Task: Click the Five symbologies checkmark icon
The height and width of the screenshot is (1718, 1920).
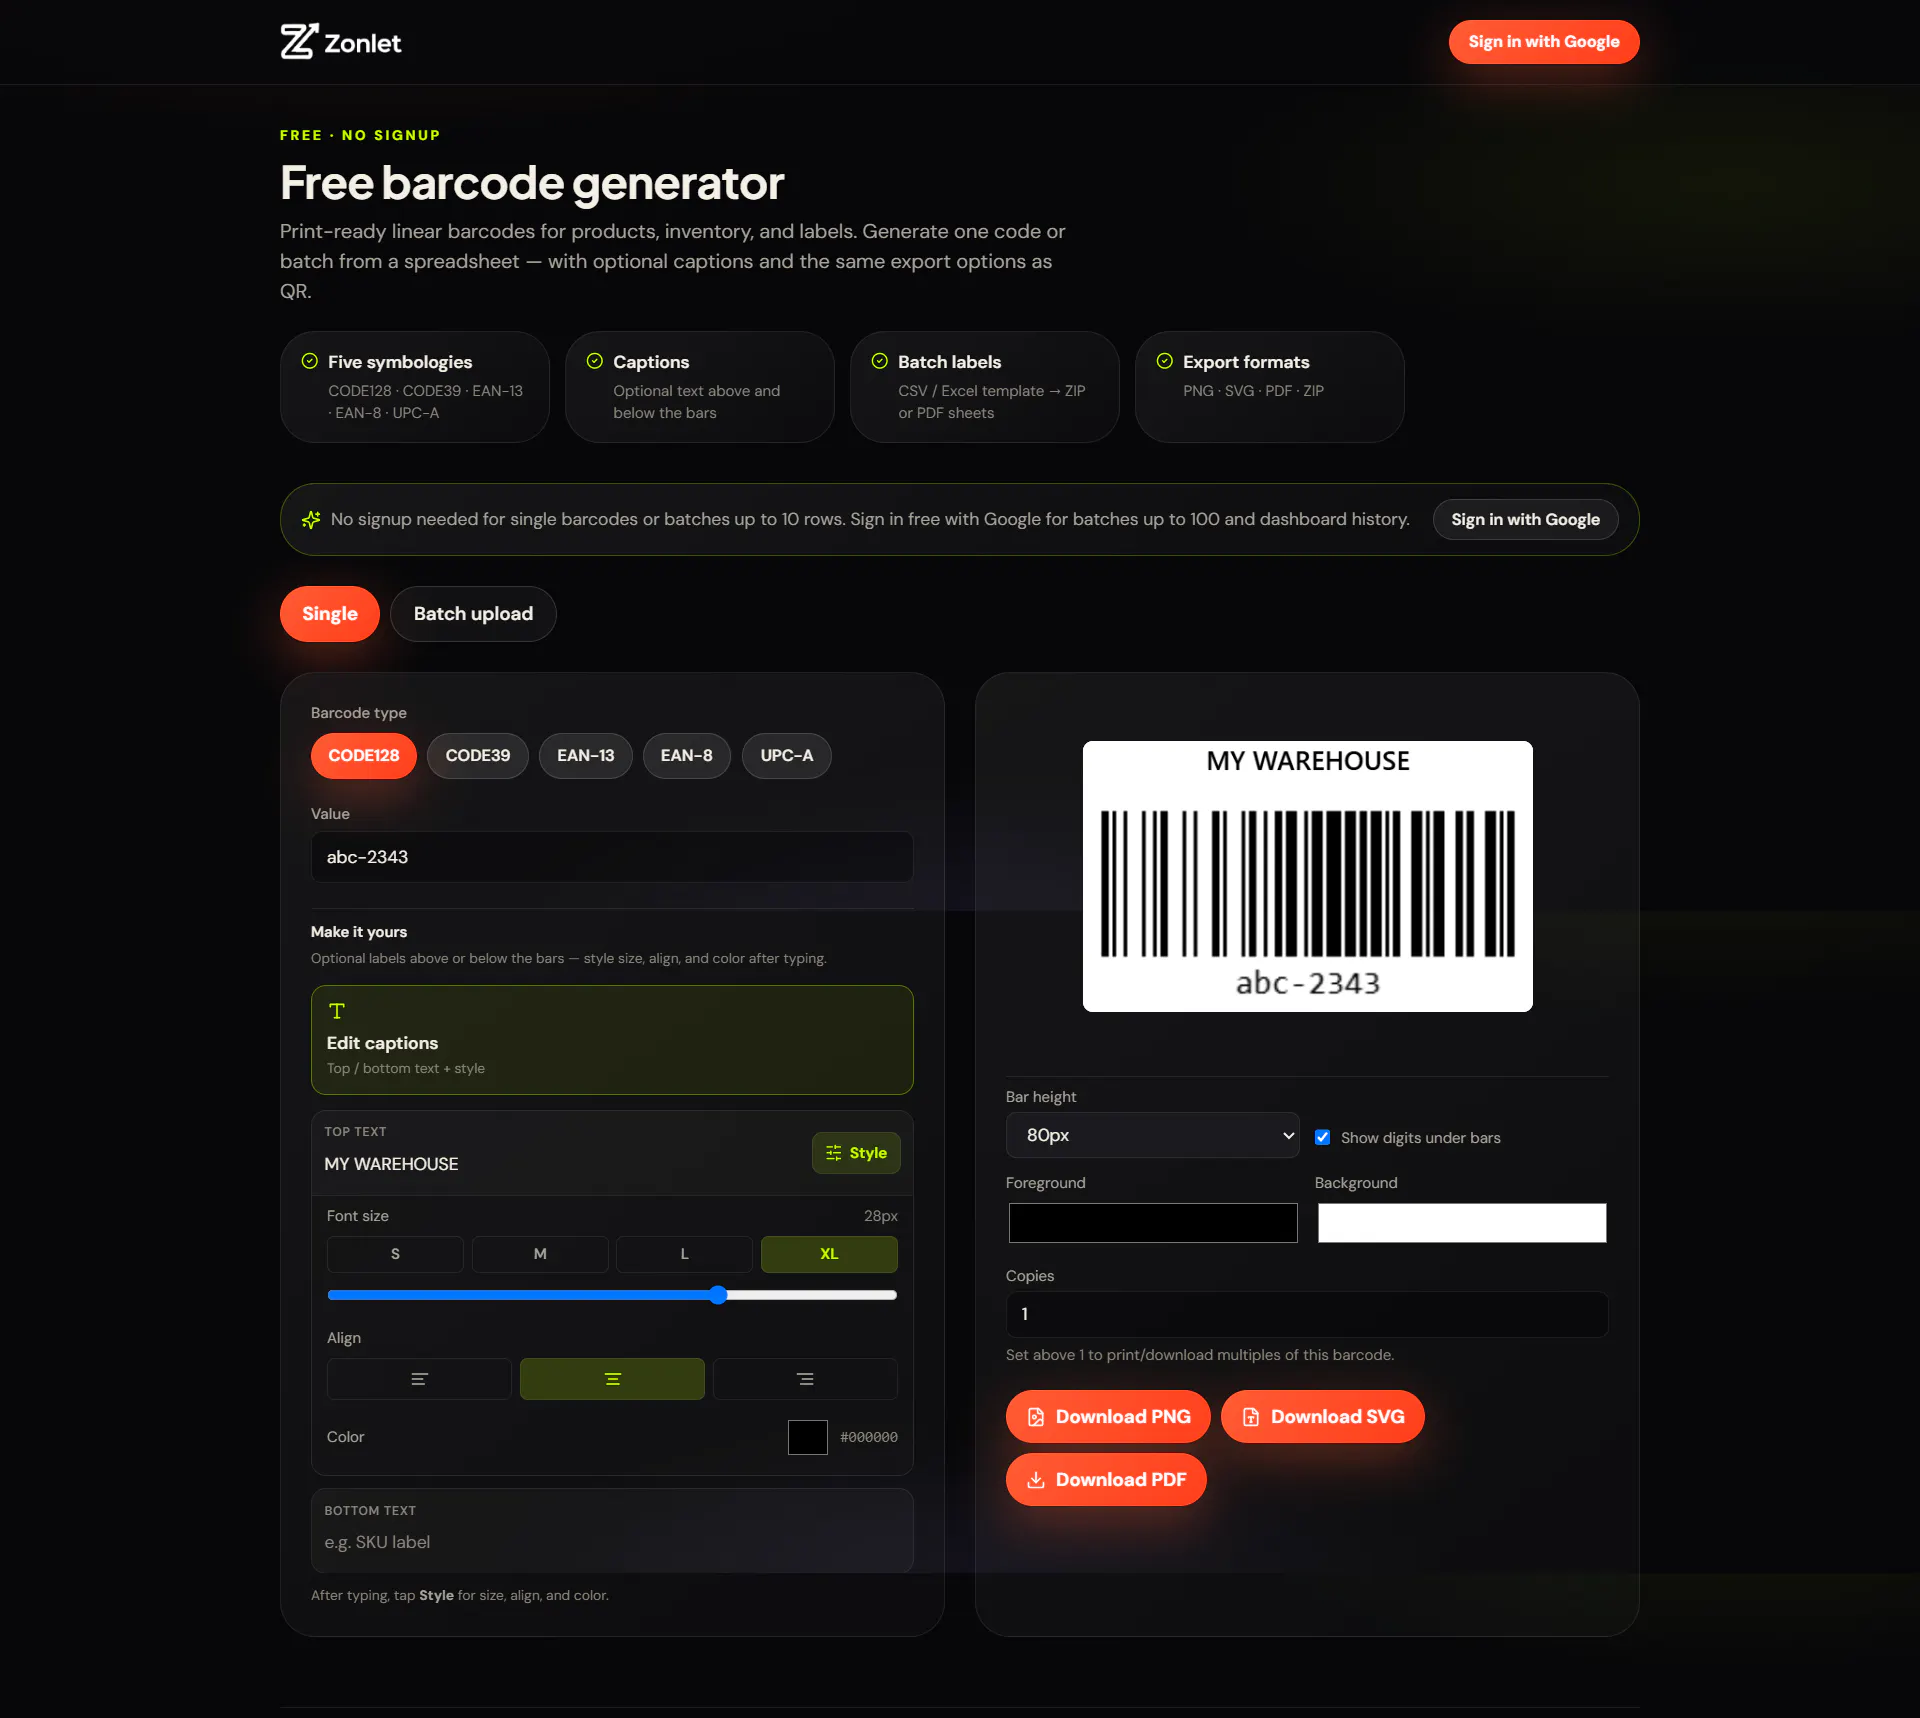Action: point(310,361)
